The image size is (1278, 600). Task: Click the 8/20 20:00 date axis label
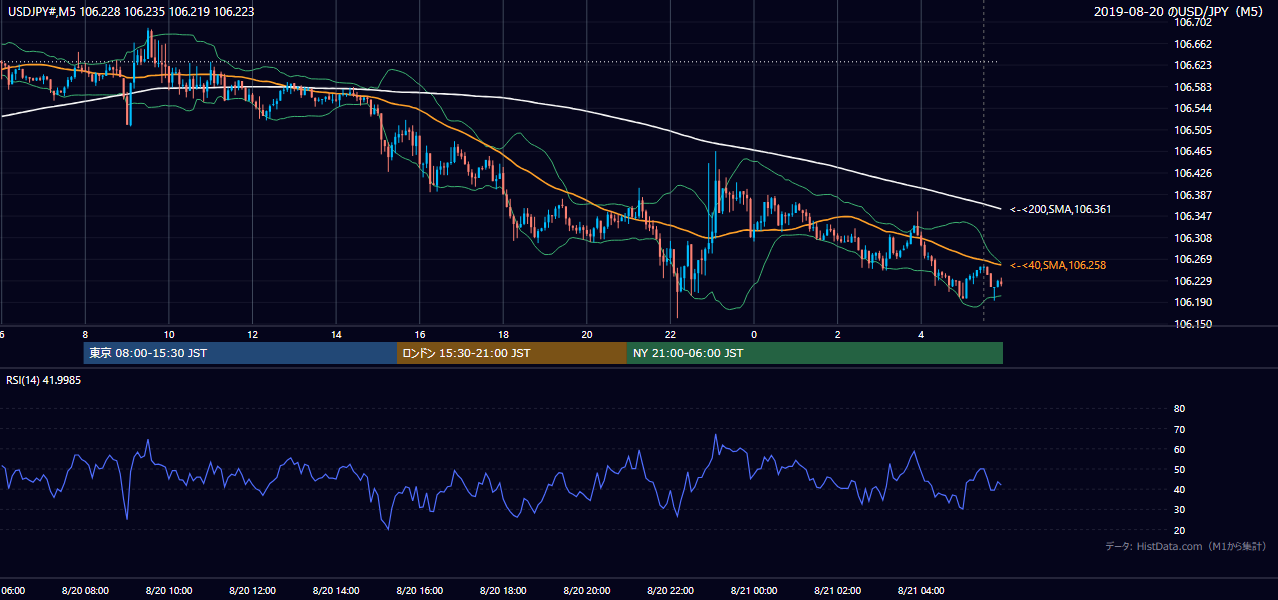point(587,590)
